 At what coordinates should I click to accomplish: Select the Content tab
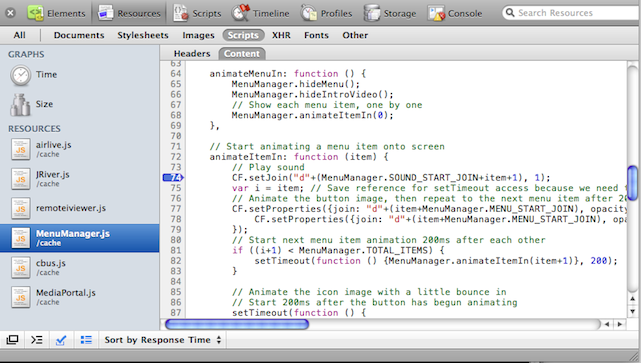click(x=242, y=54)
